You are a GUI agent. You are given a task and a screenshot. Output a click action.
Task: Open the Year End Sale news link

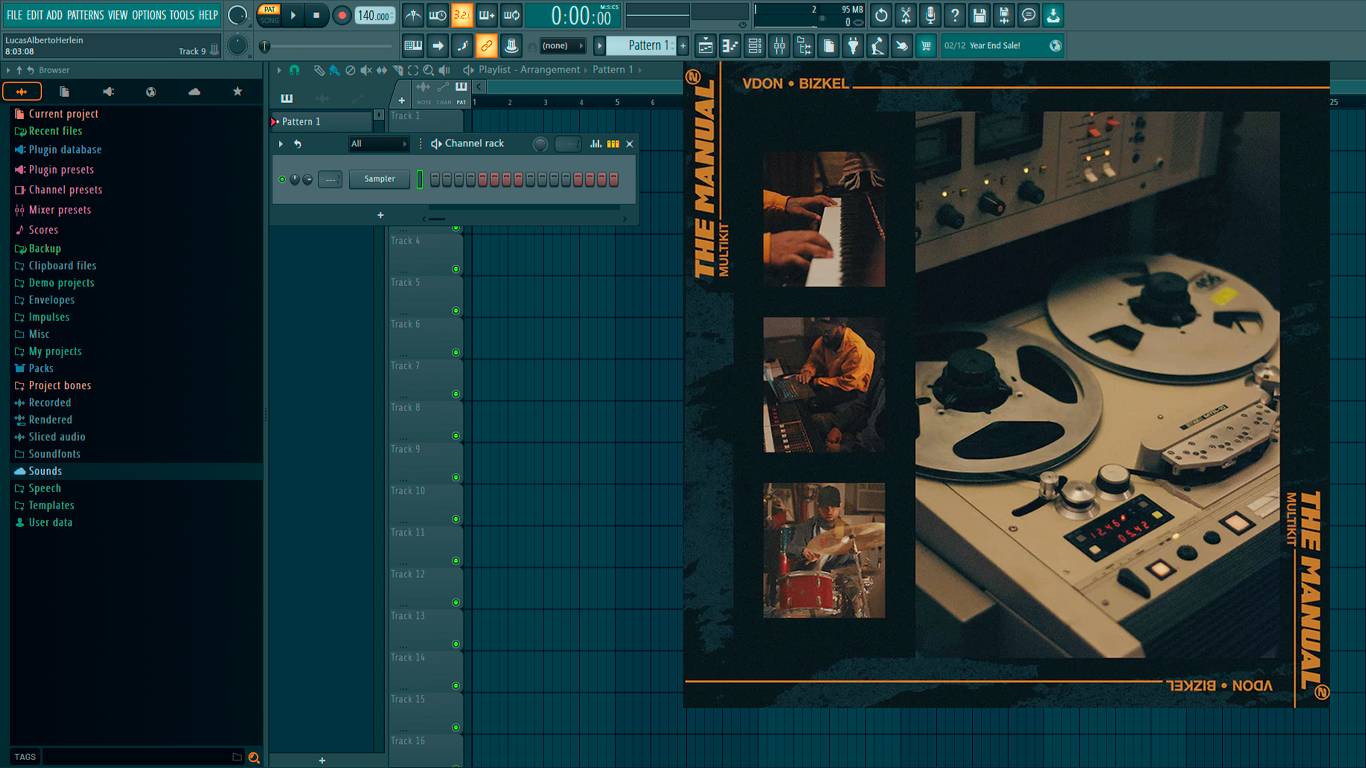pyautogui.click(x=1002, y=45)
